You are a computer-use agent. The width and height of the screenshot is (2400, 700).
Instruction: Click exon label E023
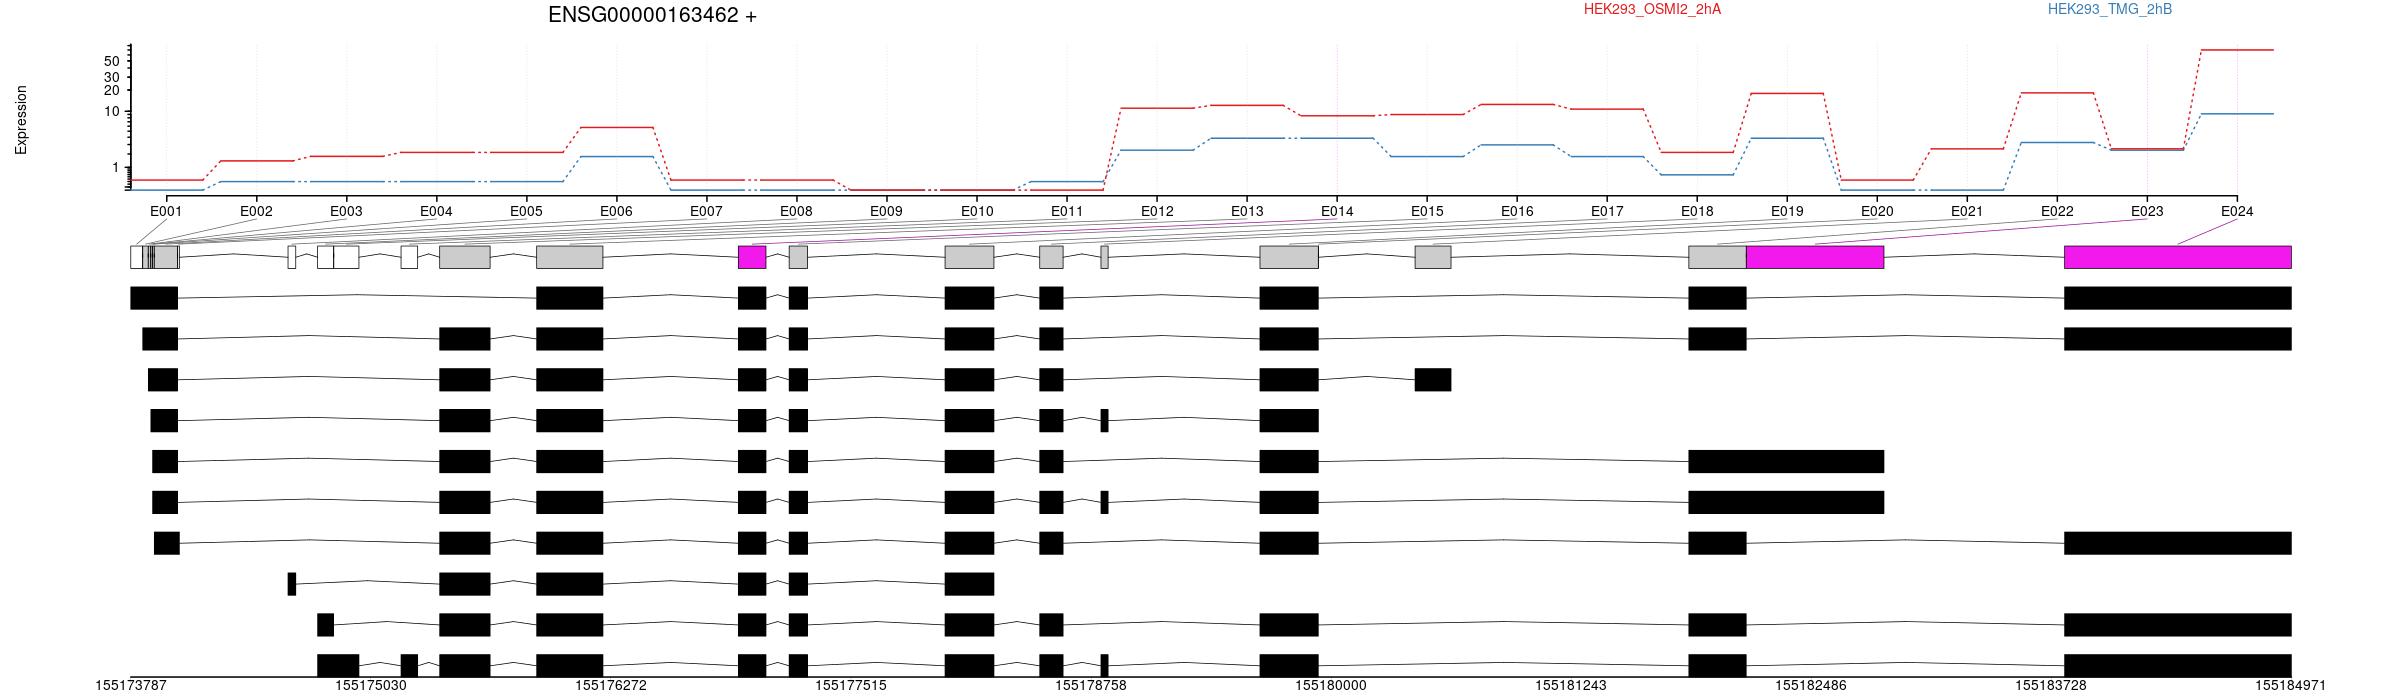click(2147, 211)
